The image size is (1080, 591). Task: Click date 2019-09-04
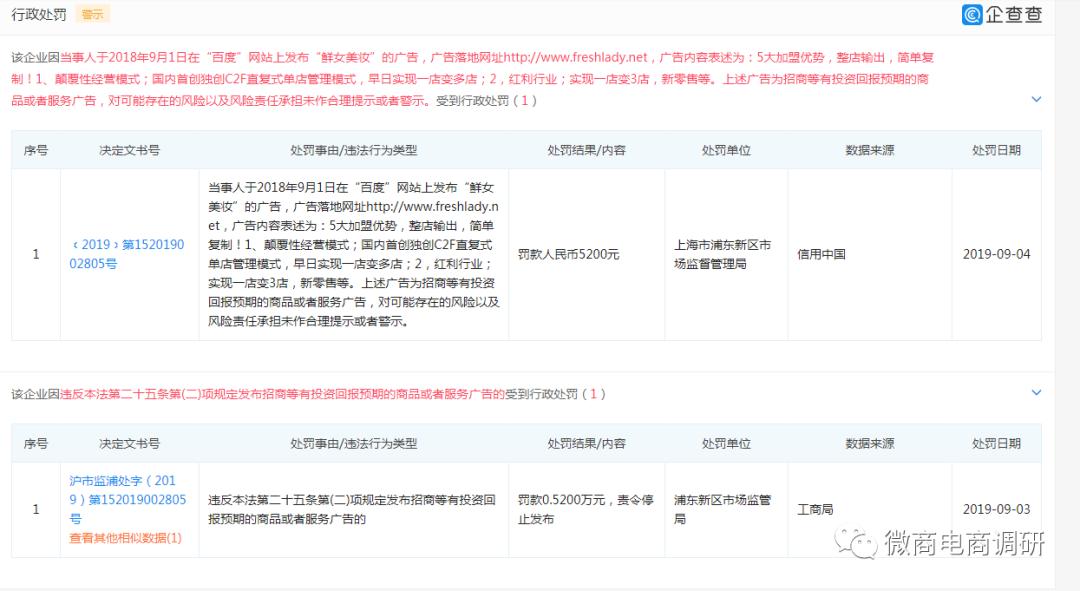[x=996, y=254]
